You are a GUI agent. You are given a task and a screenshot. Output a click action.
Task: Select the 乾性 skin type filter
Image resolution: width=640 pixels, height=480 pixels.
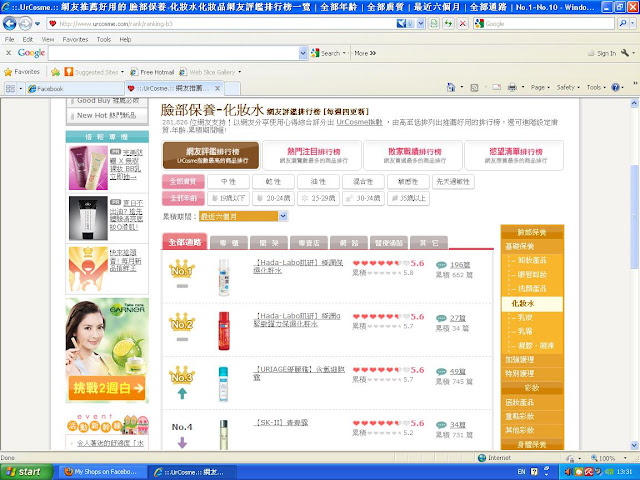[273, 182]
